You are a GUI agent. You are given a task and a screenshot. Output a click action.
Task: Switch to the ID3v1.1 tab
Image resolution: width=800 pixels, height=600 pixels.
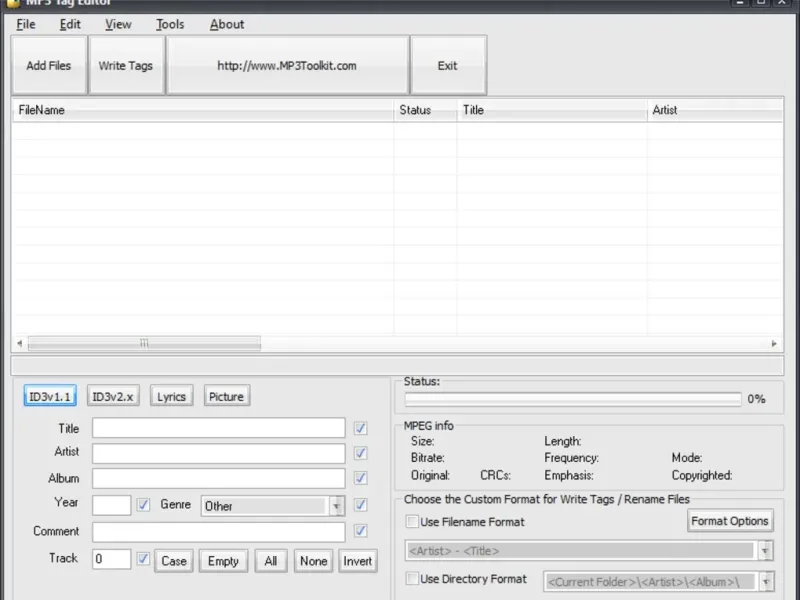(x=50, y=396)
